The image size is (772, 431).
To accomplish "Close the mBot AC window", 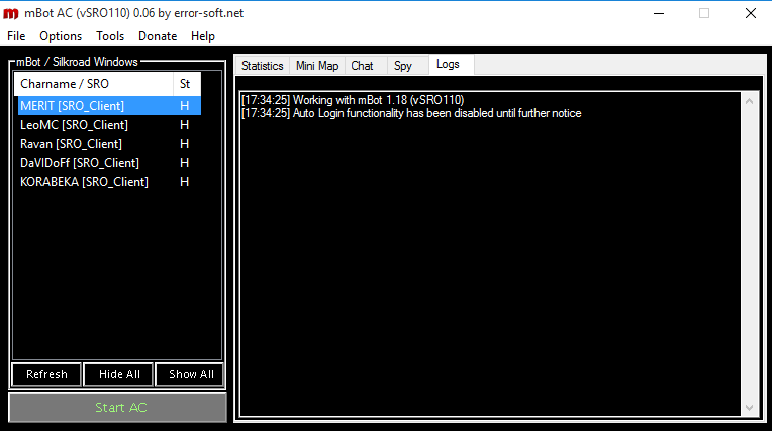I will [x=750, y=13].
